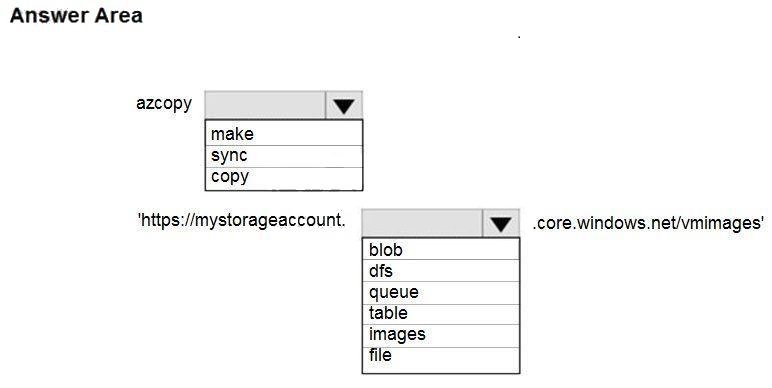Select the make option

pyautogui.click(x=284, y=134)
